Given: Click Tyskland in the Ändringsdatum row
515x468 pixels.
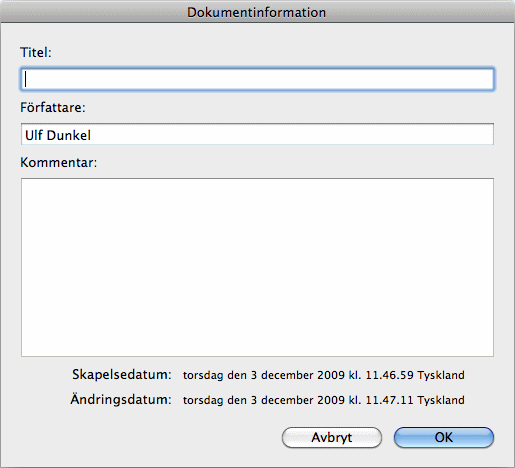Looking at the screenshot, I should coord(441,400).
